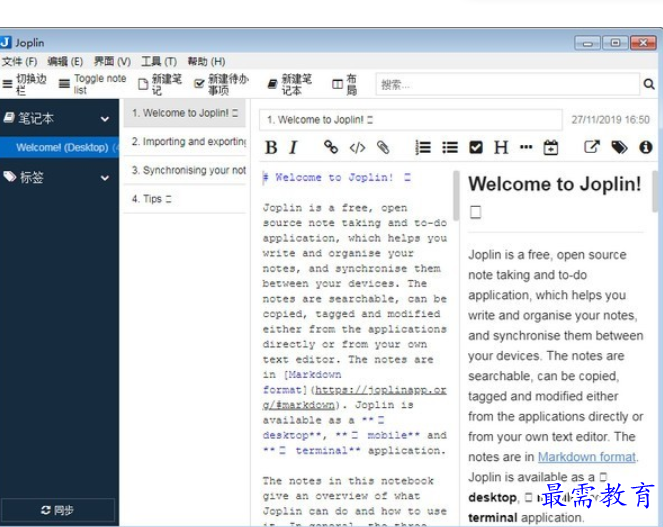
Task: Insert a checkbox item from the toolbar
Action: click(476, 147)
